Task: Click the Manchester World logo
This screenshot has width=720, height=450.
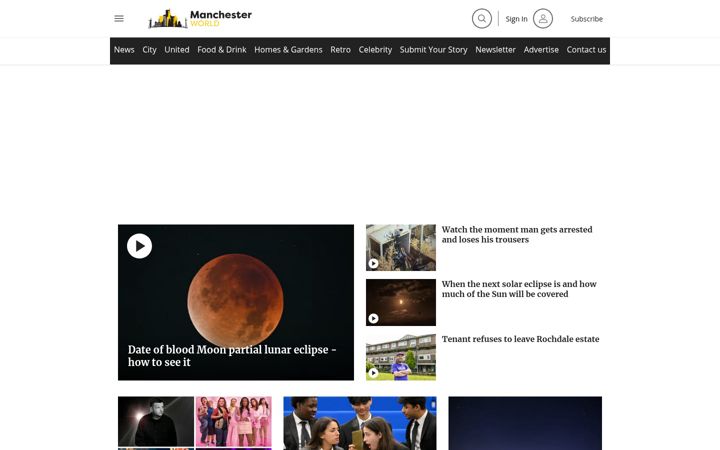Action: [x=200, y=19]
